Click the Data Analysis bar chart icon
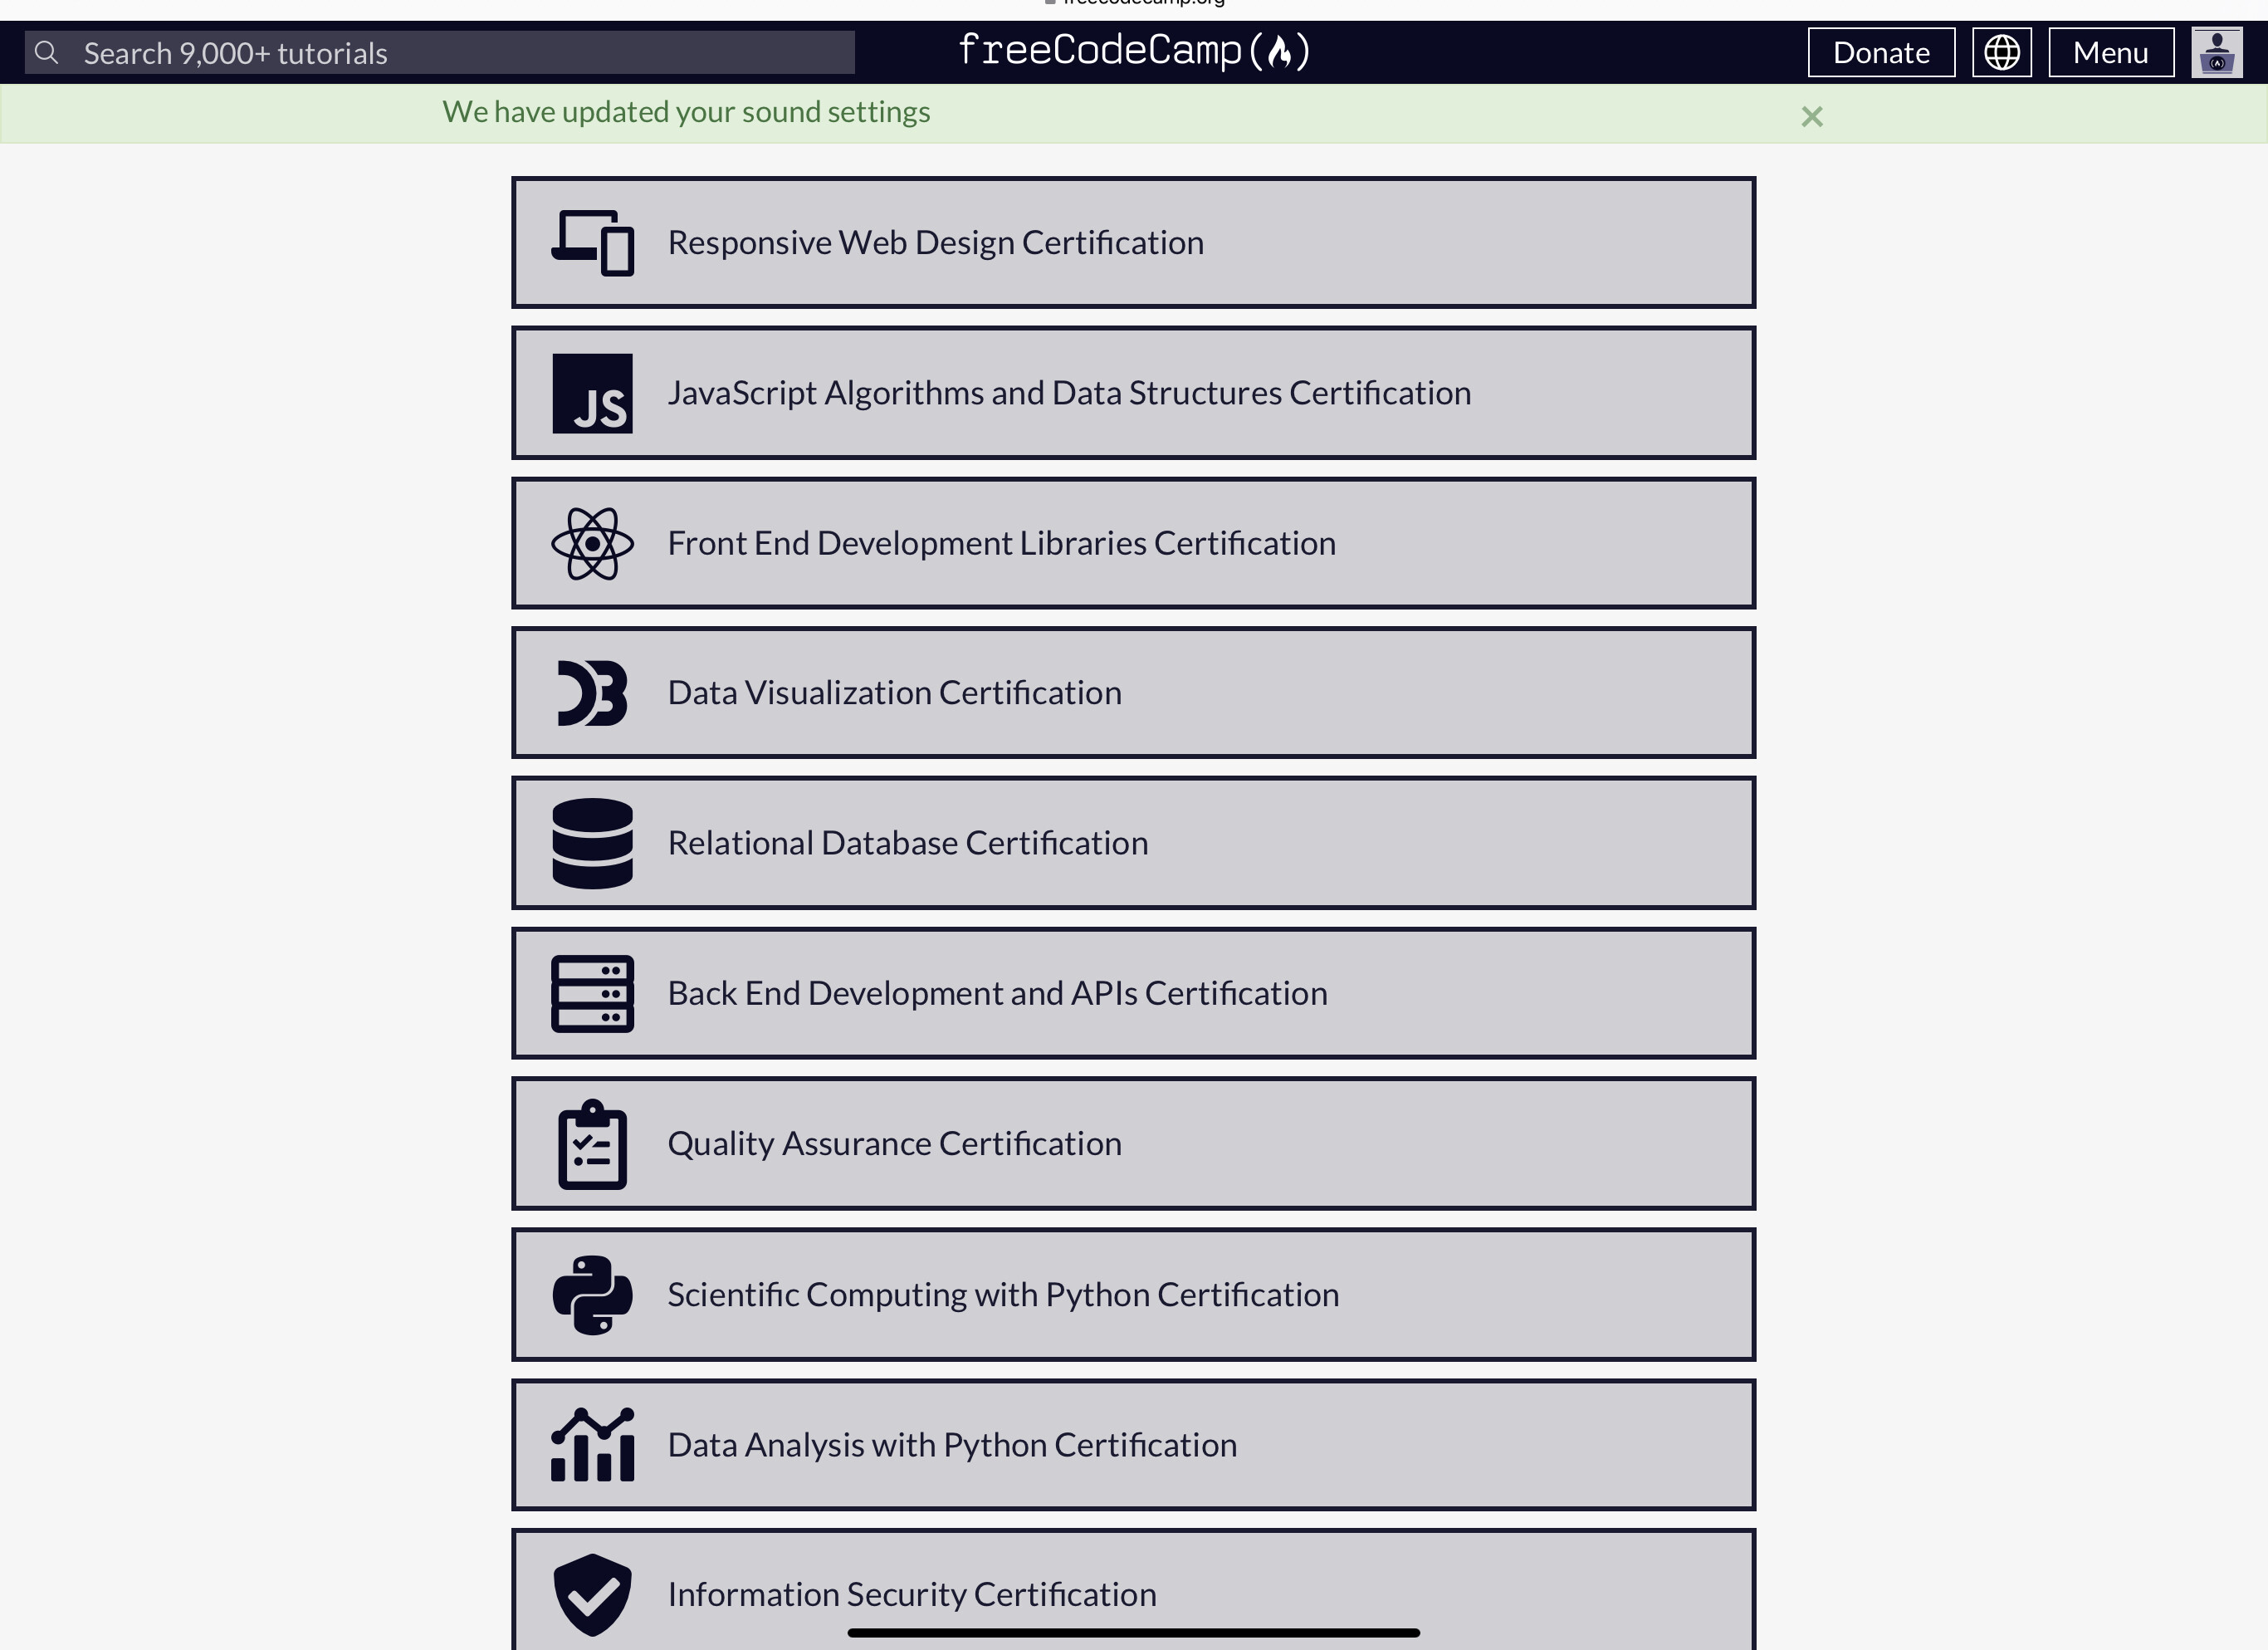Image resolution: width=2268 pixels, height=1650 pixels. click(592, 1444)
